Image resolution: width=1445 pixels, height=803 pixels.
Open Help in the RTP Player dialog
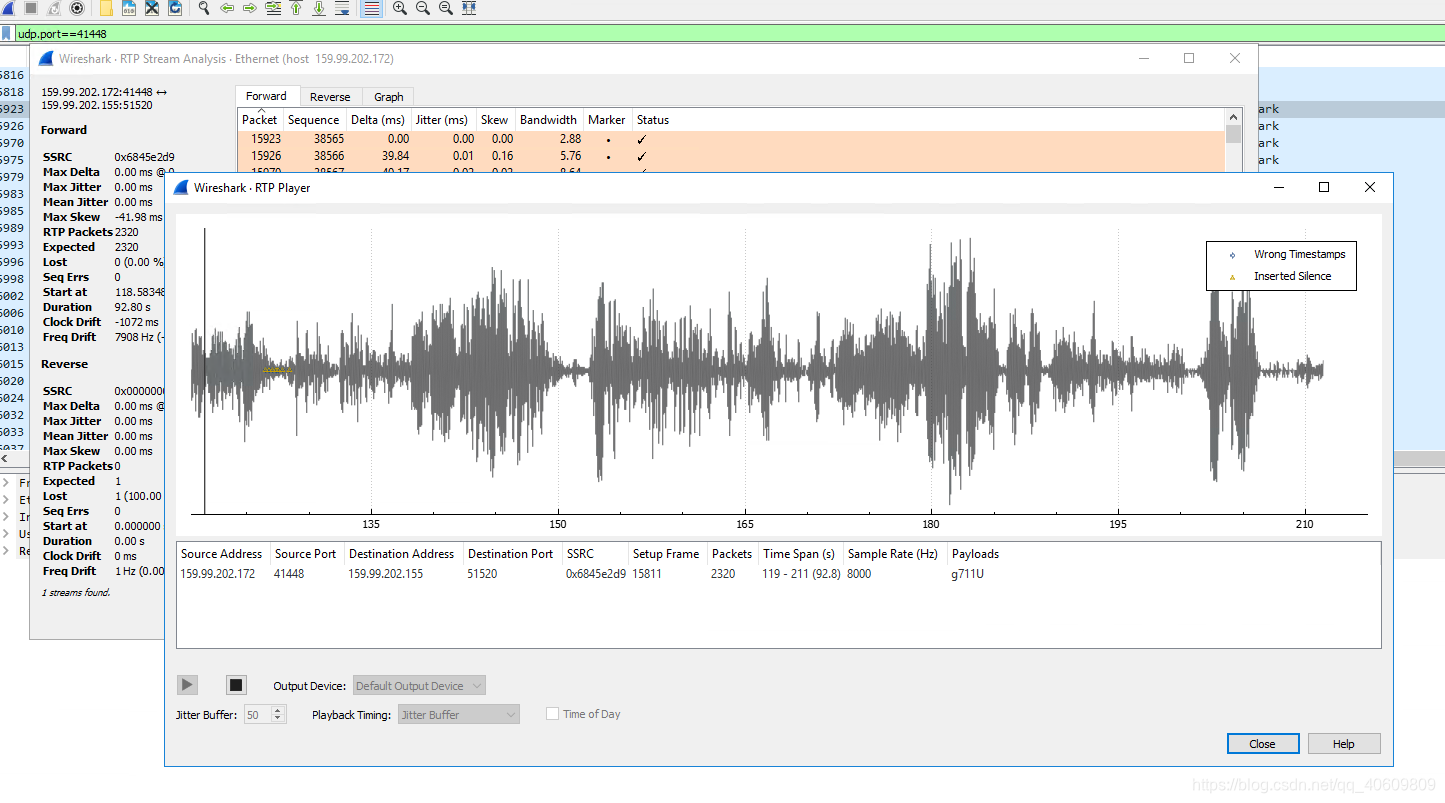tap(1344, 744)
